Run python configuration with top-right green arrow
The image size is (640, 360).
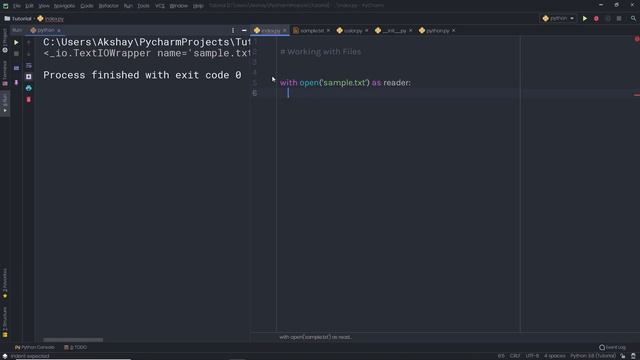[584, 18]
